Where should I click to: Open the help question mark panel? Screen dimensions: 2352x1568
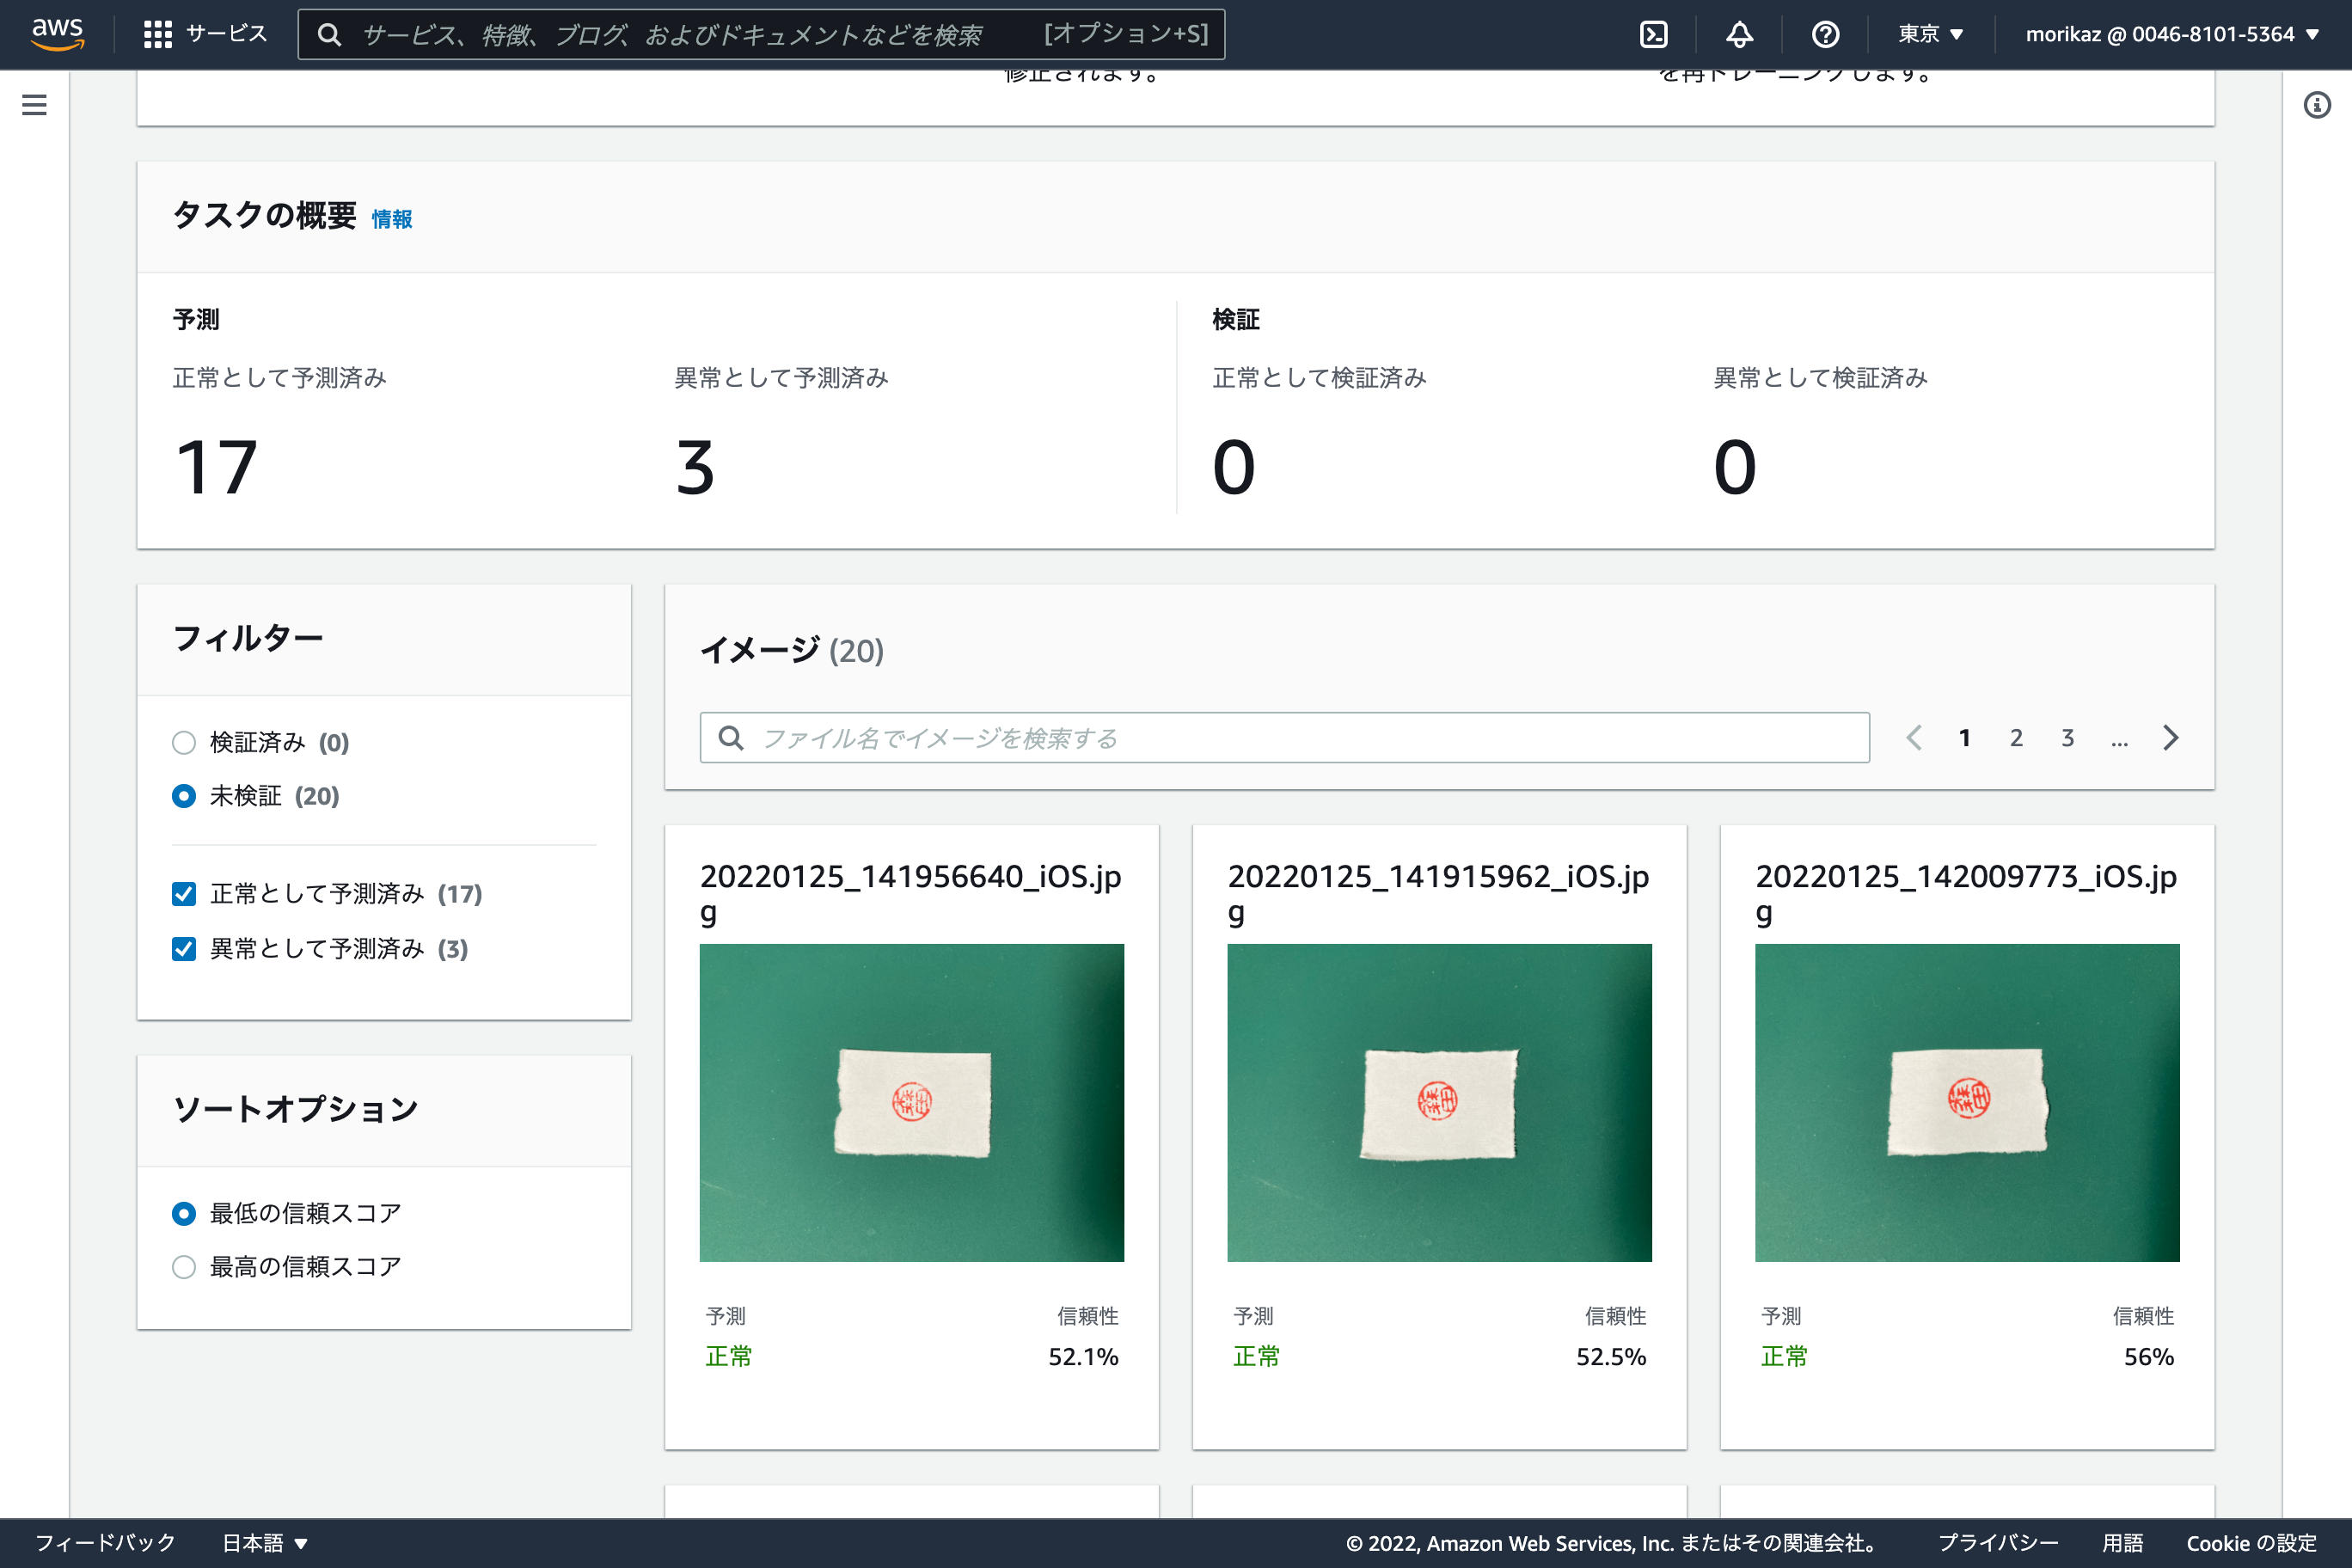(x=1824, y=33)
